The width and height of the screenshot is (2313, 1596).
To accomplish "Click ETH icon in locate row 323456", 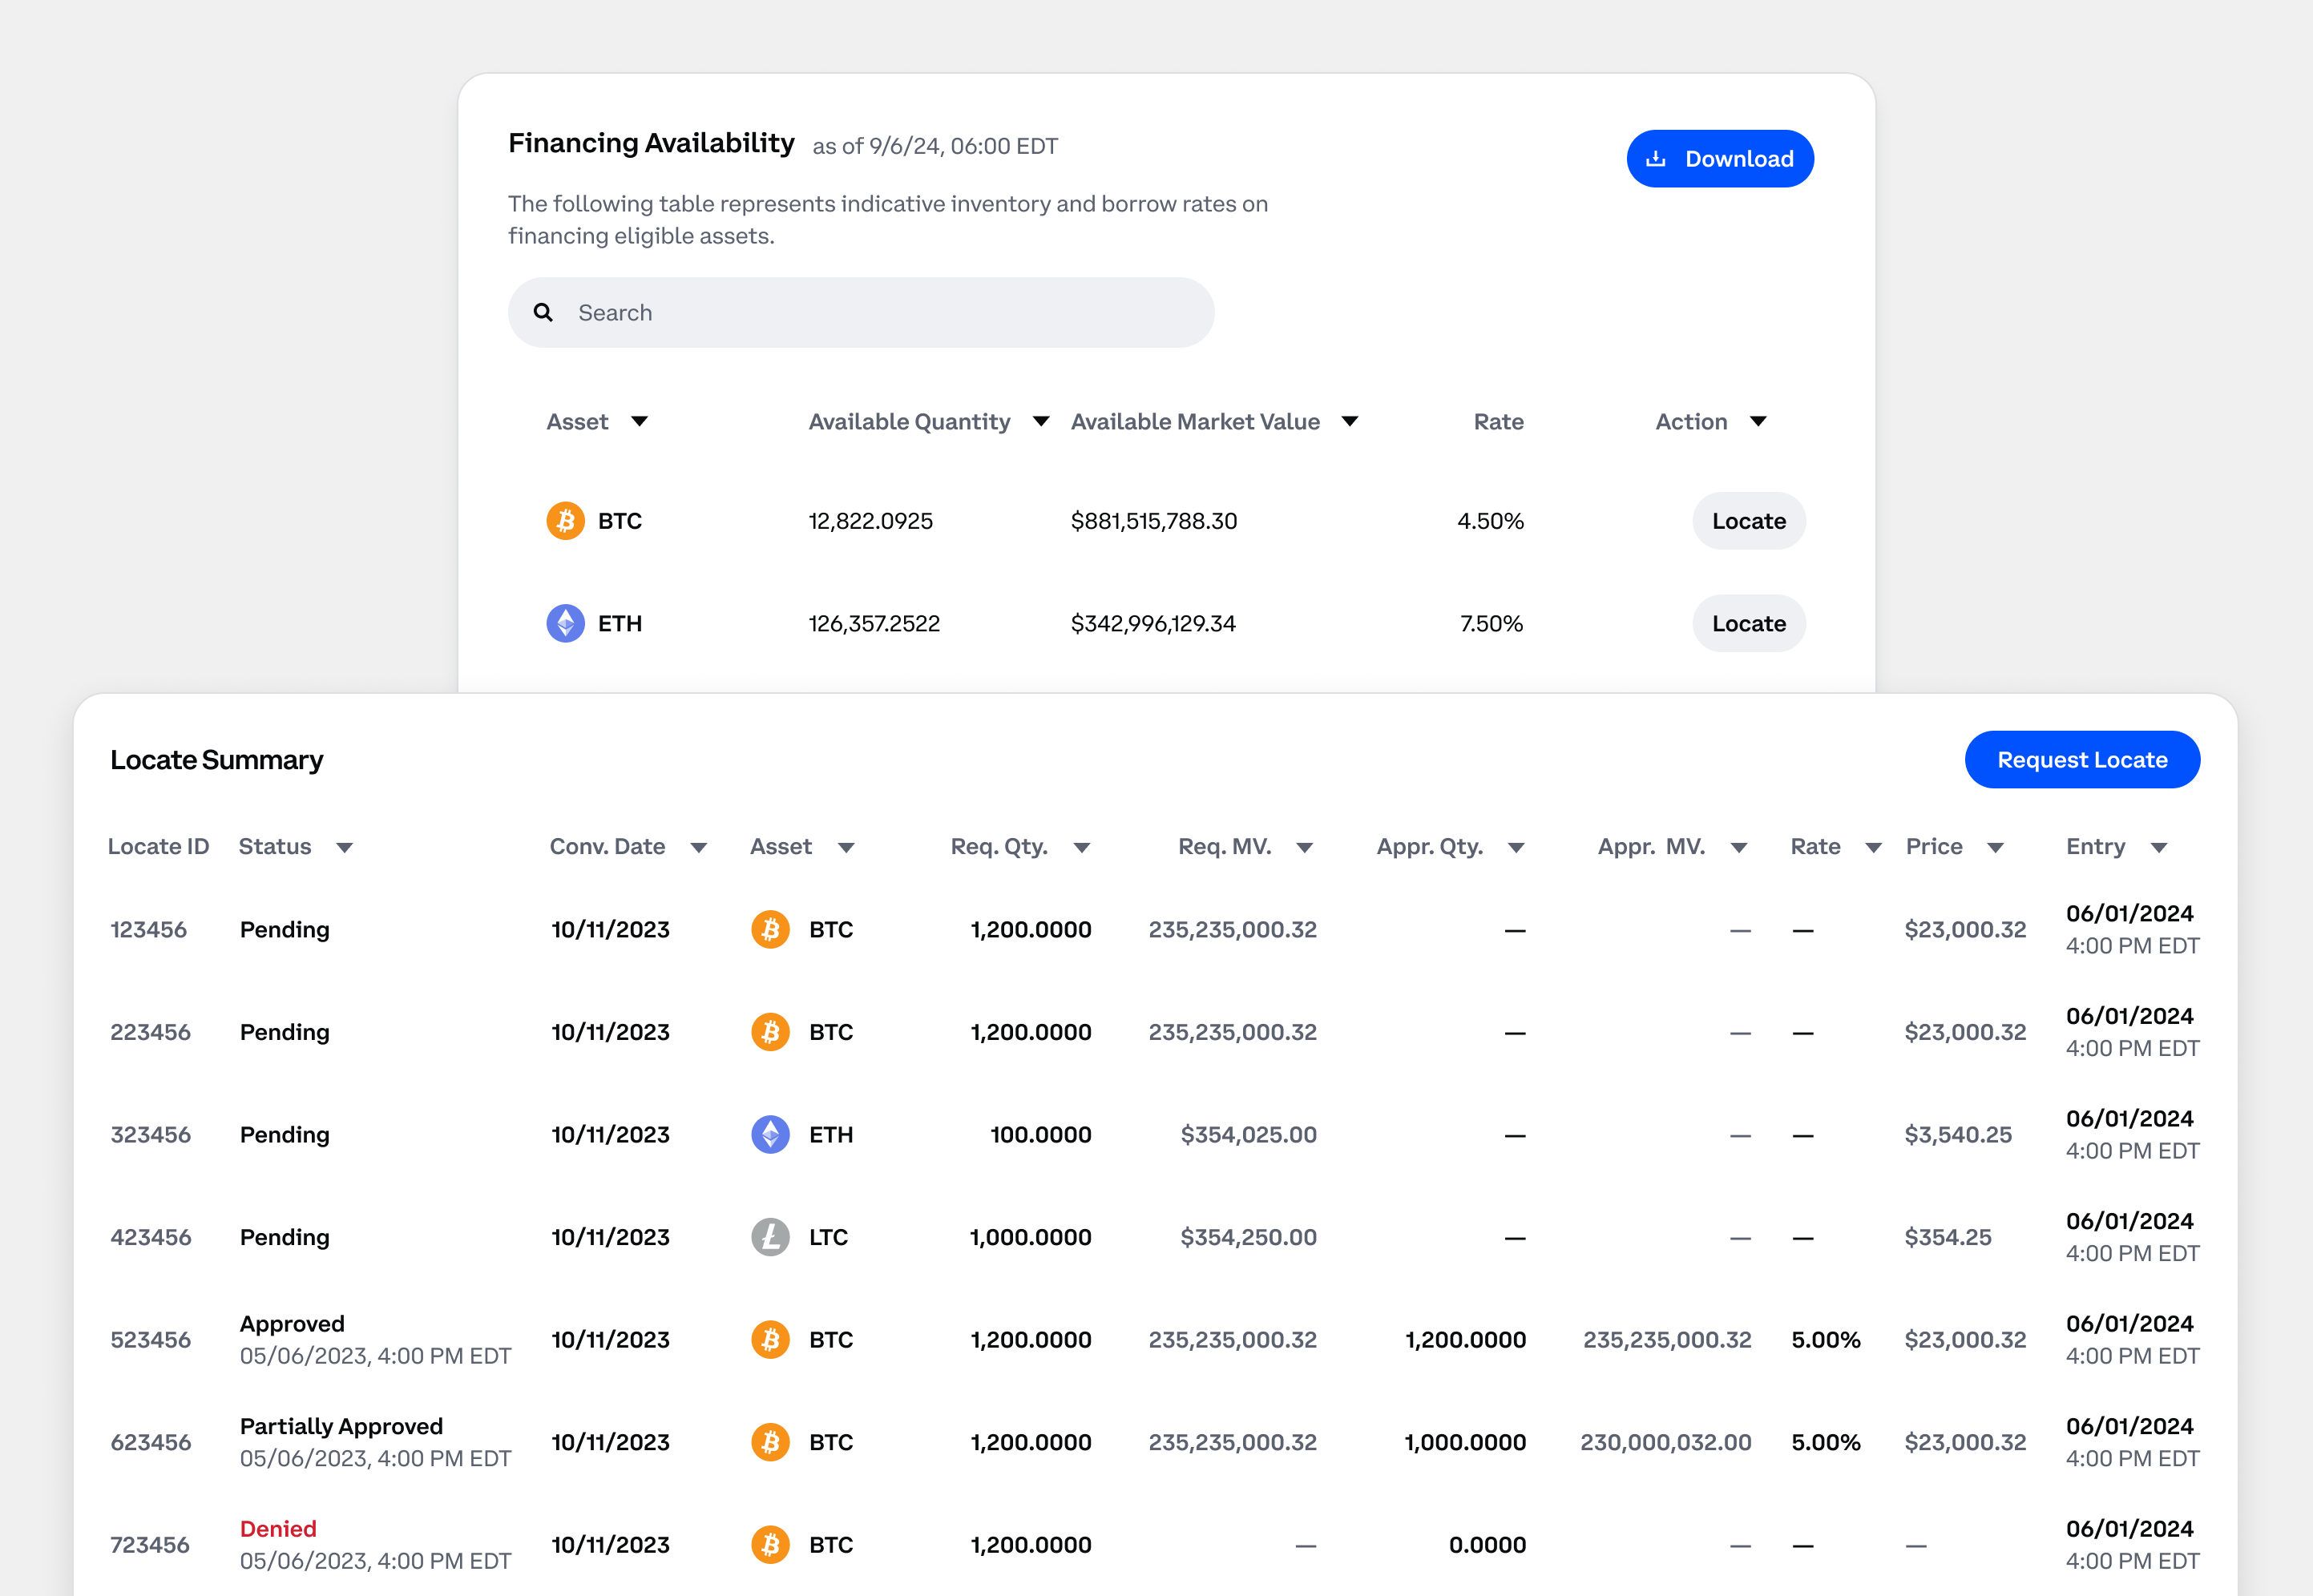I will coord(770,1135).
